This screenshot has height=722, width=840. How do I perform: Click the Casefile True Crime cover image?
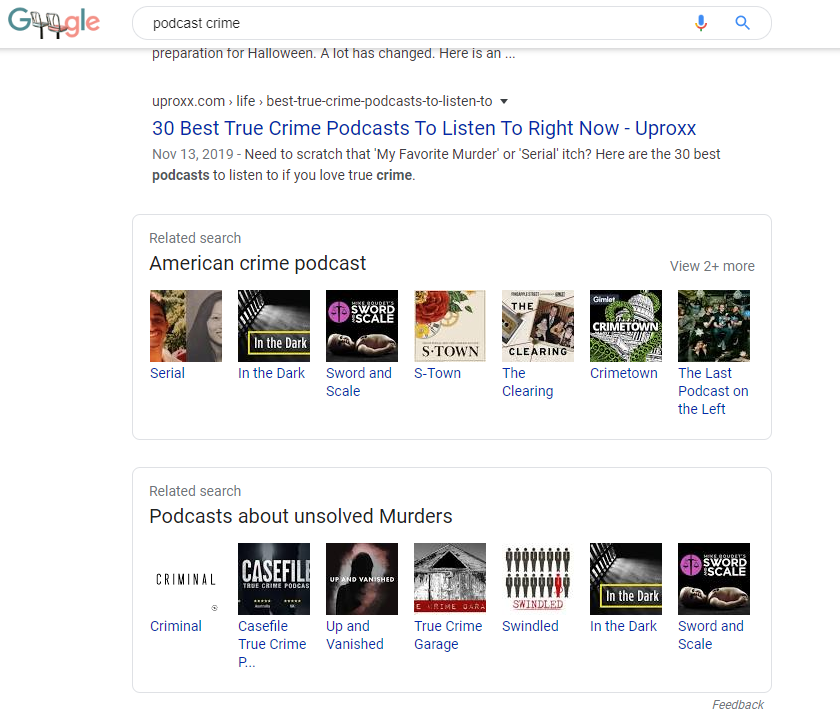point(273,579)
